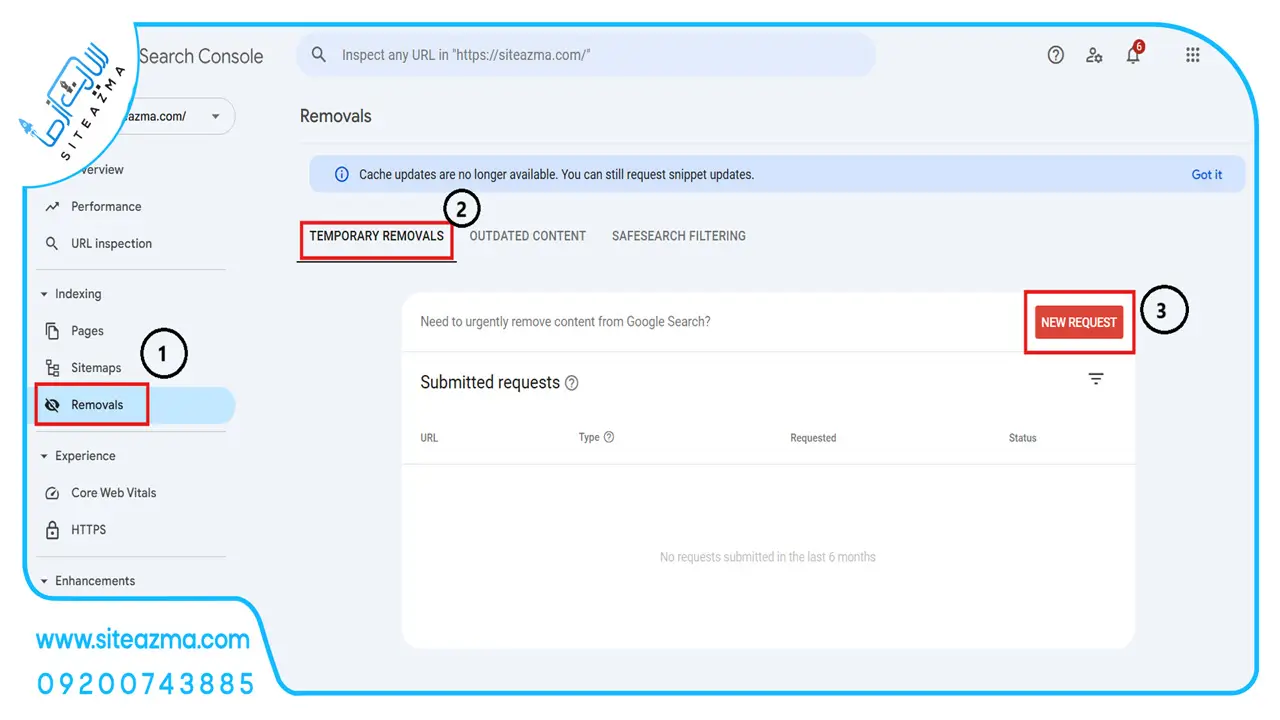
Task: Select the Temporary Removals tab
Action: click(x=376, y=236)
